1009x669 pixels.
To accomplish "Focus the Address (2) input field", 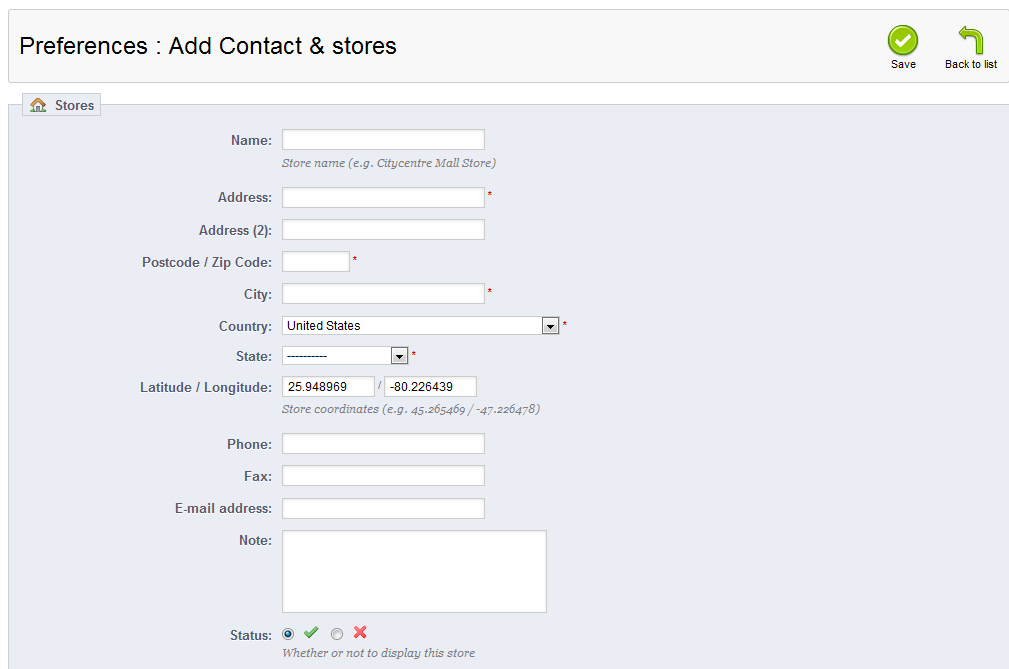I will pyautogui.click(x=384, y=230).
